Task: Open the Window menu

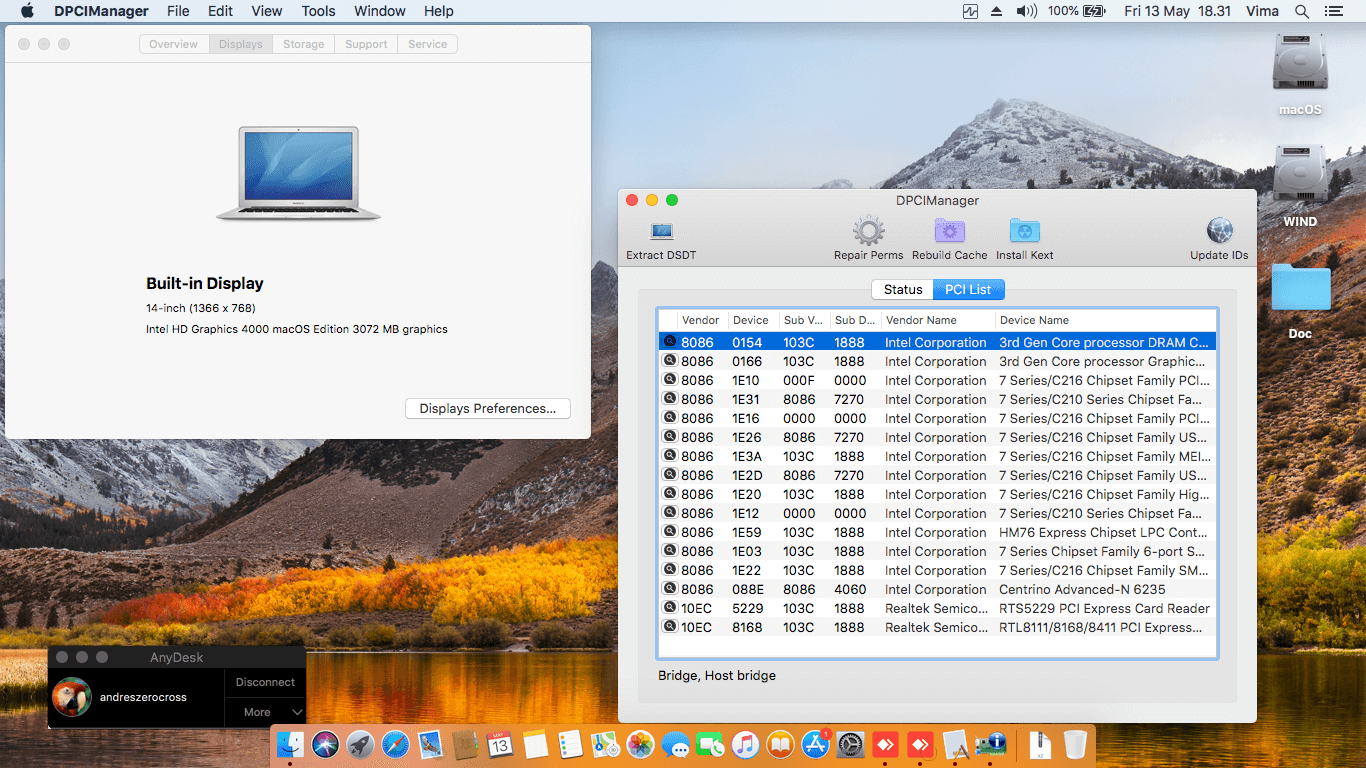Action: [380, 11]
